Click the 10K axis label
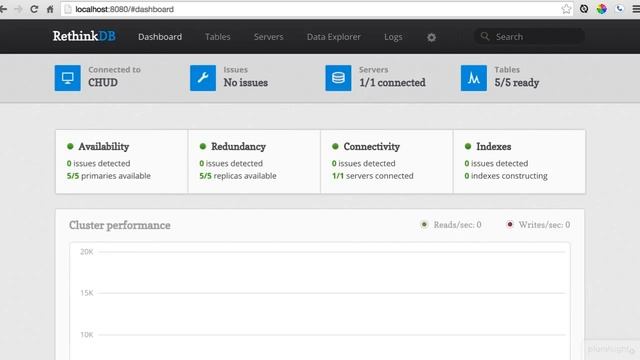The height and width of the screenshot is (360, 640). (87, 335)
